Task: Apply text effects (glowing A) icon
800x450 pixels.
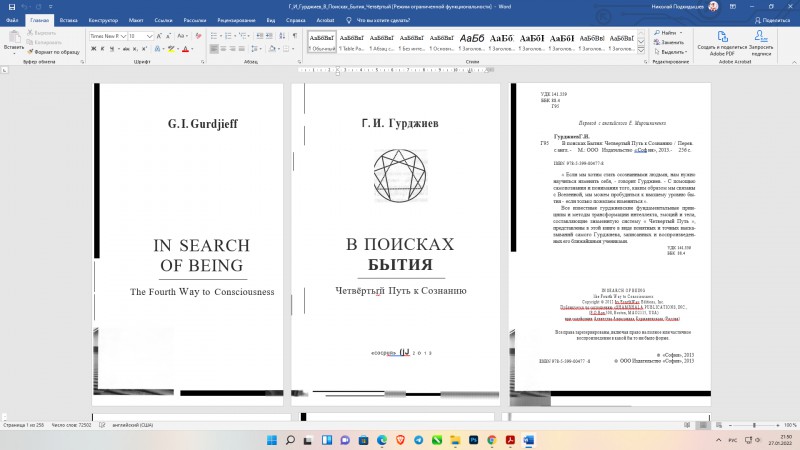Action: (x=157, y=49)
